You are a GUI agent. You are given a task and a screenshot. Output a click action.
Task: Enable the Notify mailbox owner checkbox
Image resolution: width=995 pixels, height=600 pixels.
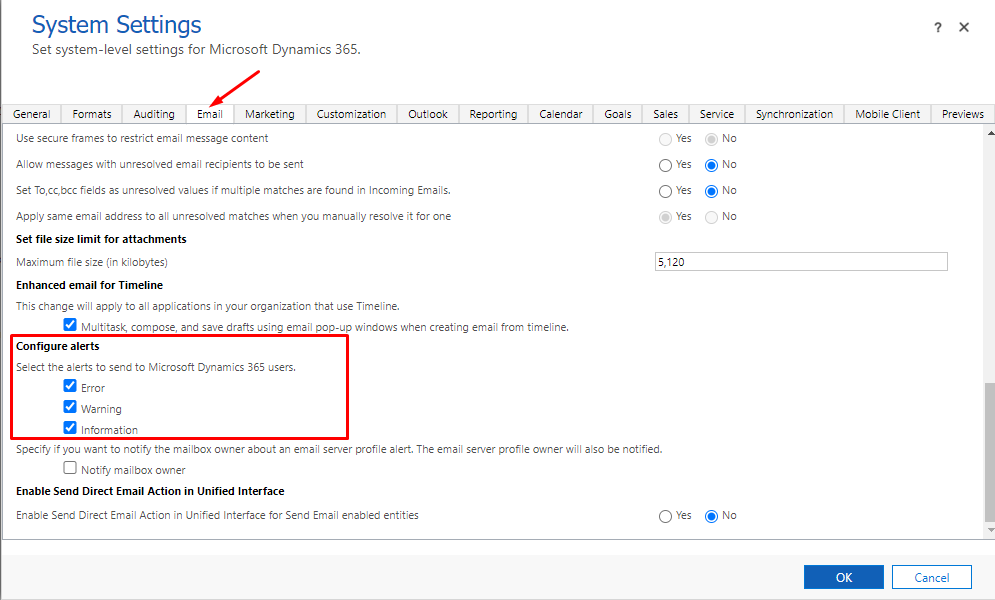coord(69,468)
